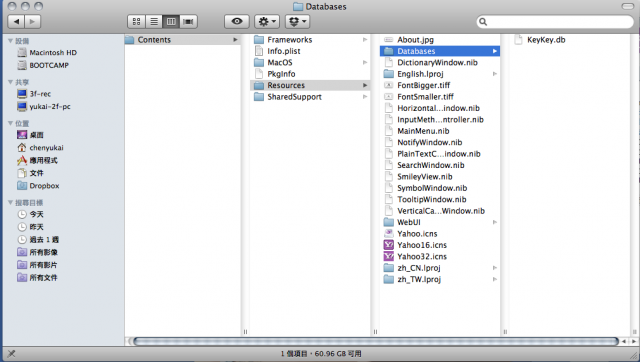Open the 文件 documents folder in sidebar
This screenshot has height=362, width=640.
[30, 173]
